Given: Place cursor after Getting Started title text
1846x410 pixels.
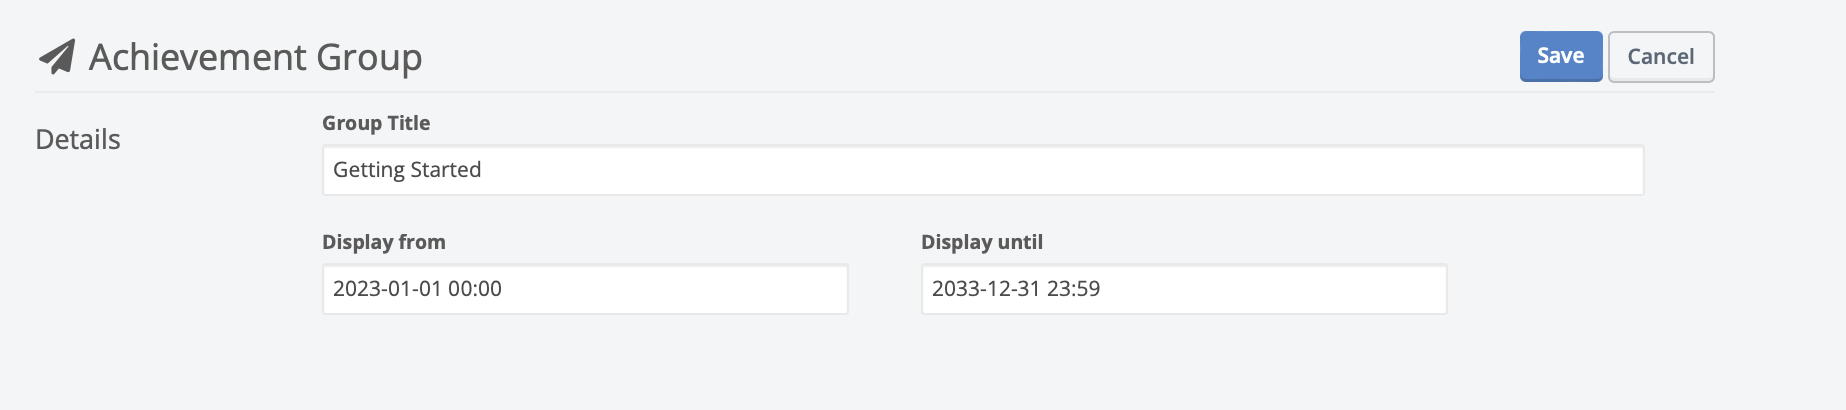Looking at the screenshot, I should pyautogui.click(x=484, y=170).
